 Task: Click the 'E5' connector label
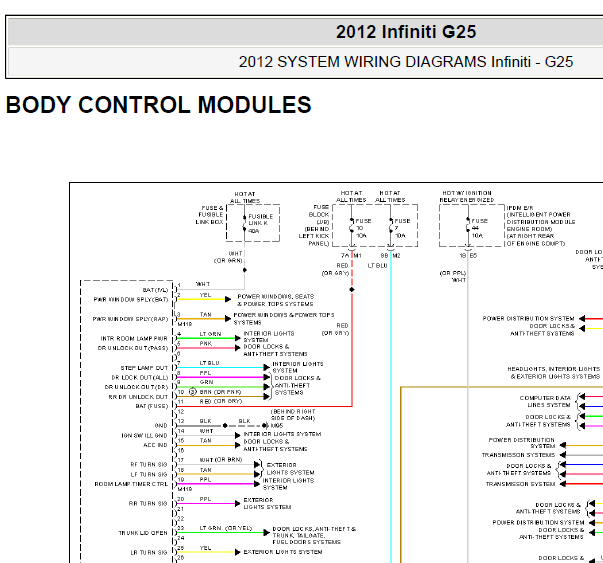click(x=473, y=256)
